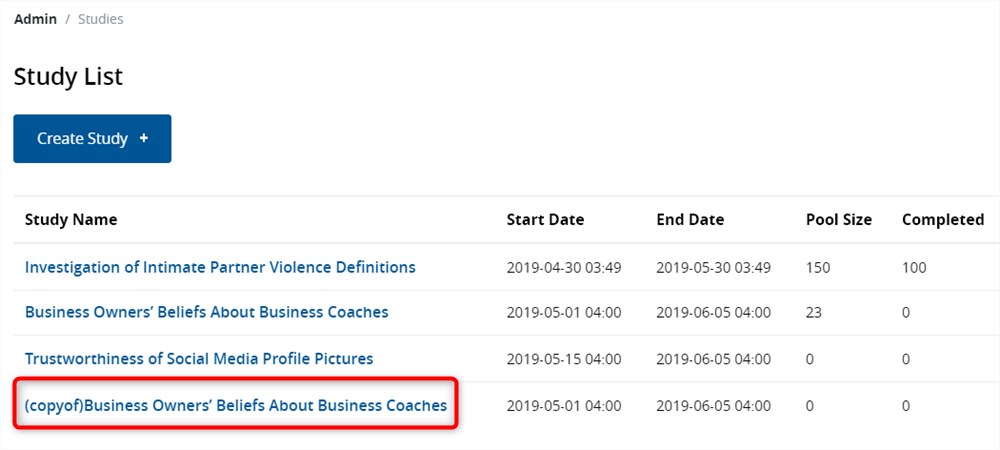
Task: Click the Study List page heading
Action: click(x=68, y=76)
